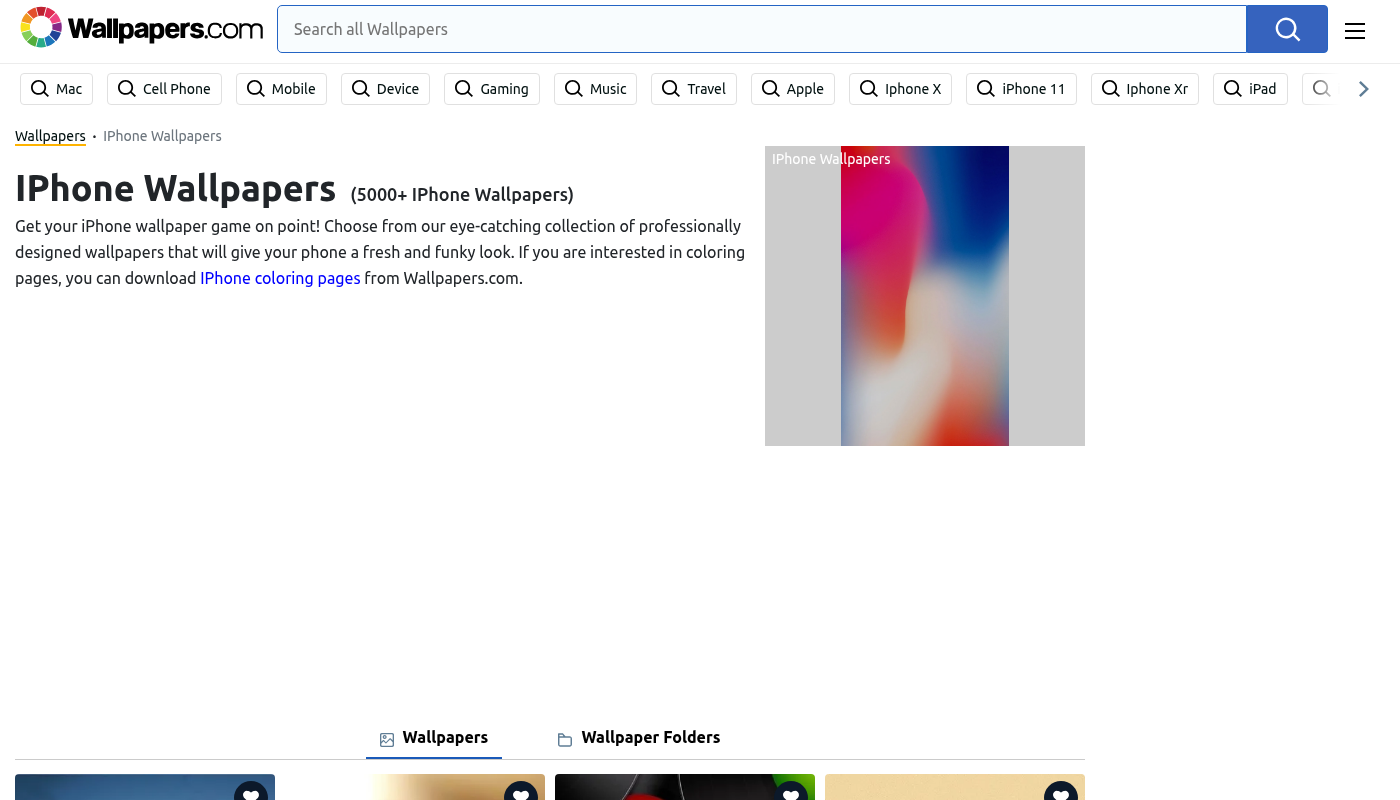
Task: Heart the third wallpaper thumbnail
Action: click(791, 792)
